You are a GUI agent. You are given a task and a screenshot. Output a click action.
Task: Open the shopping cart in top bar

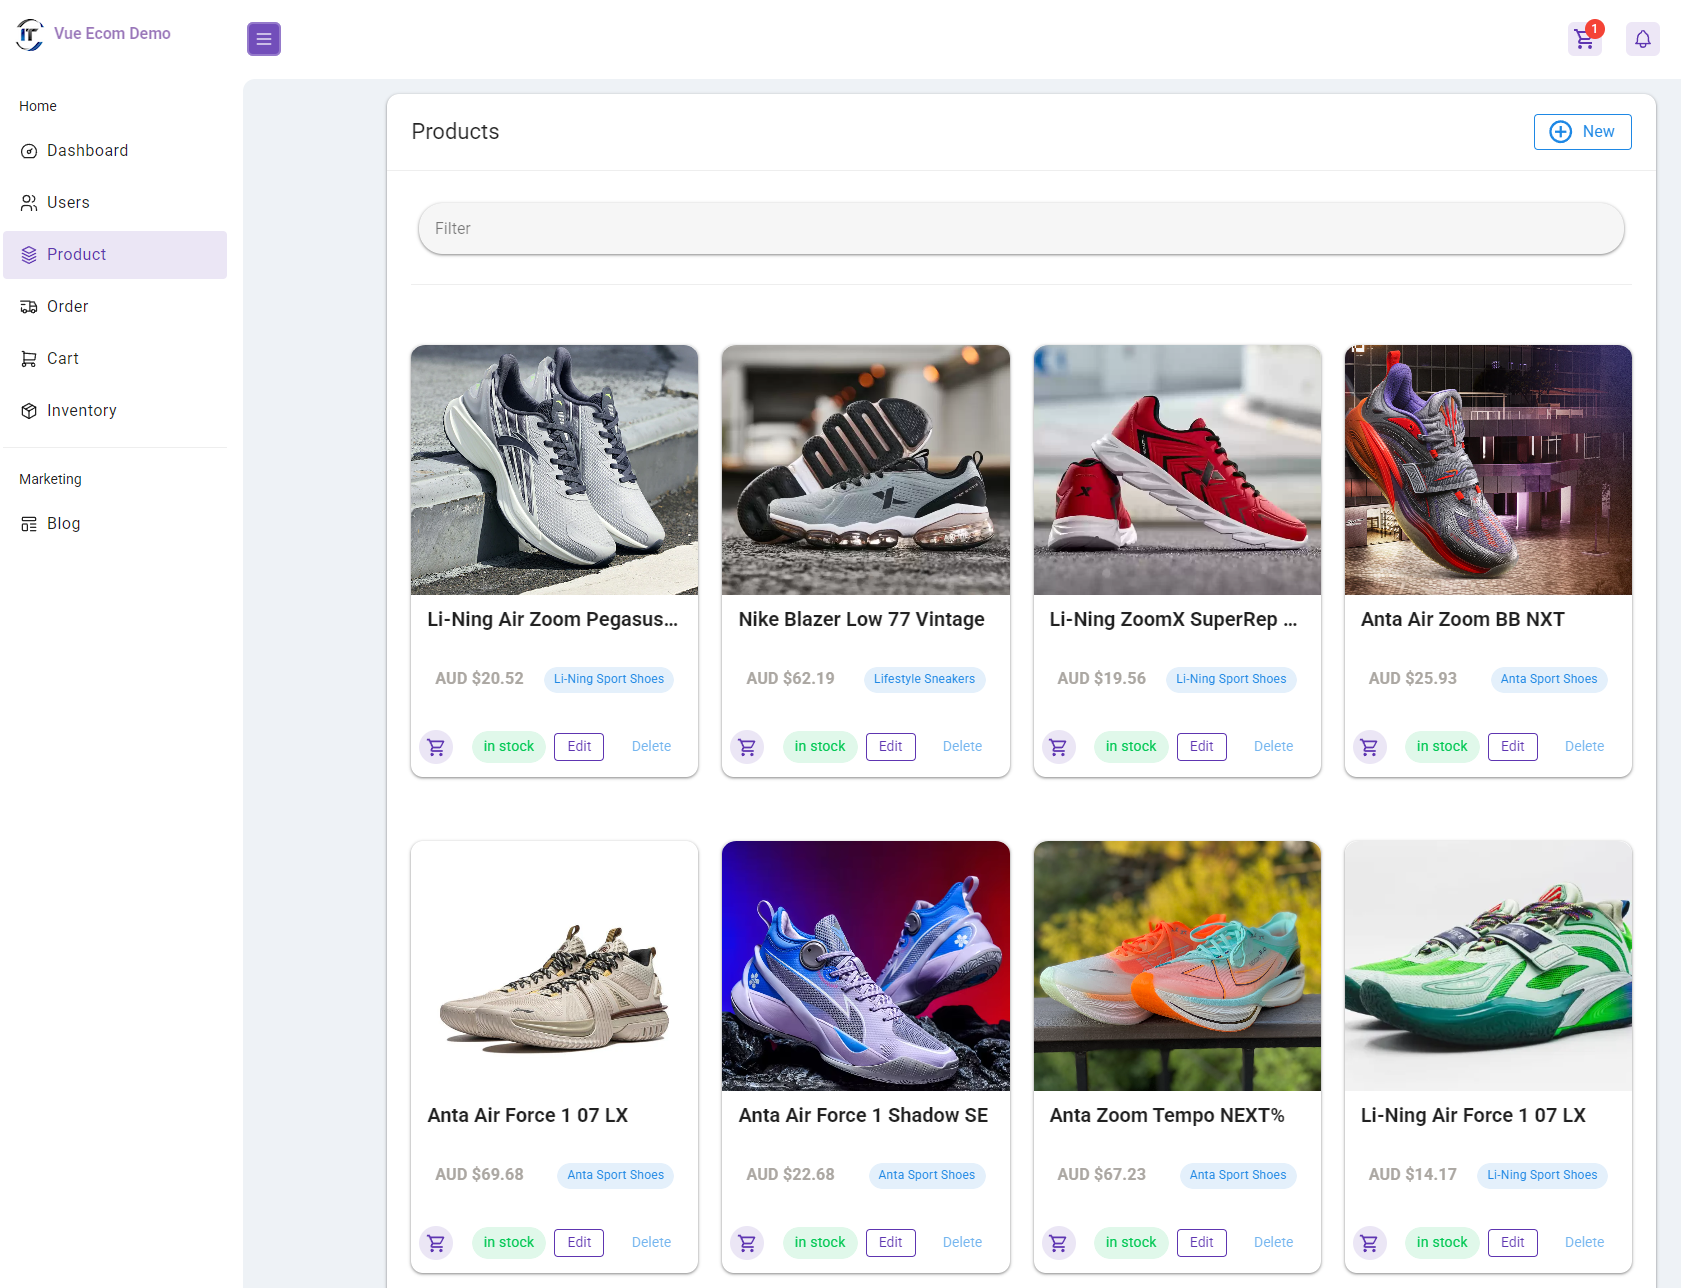point(1584,39)
